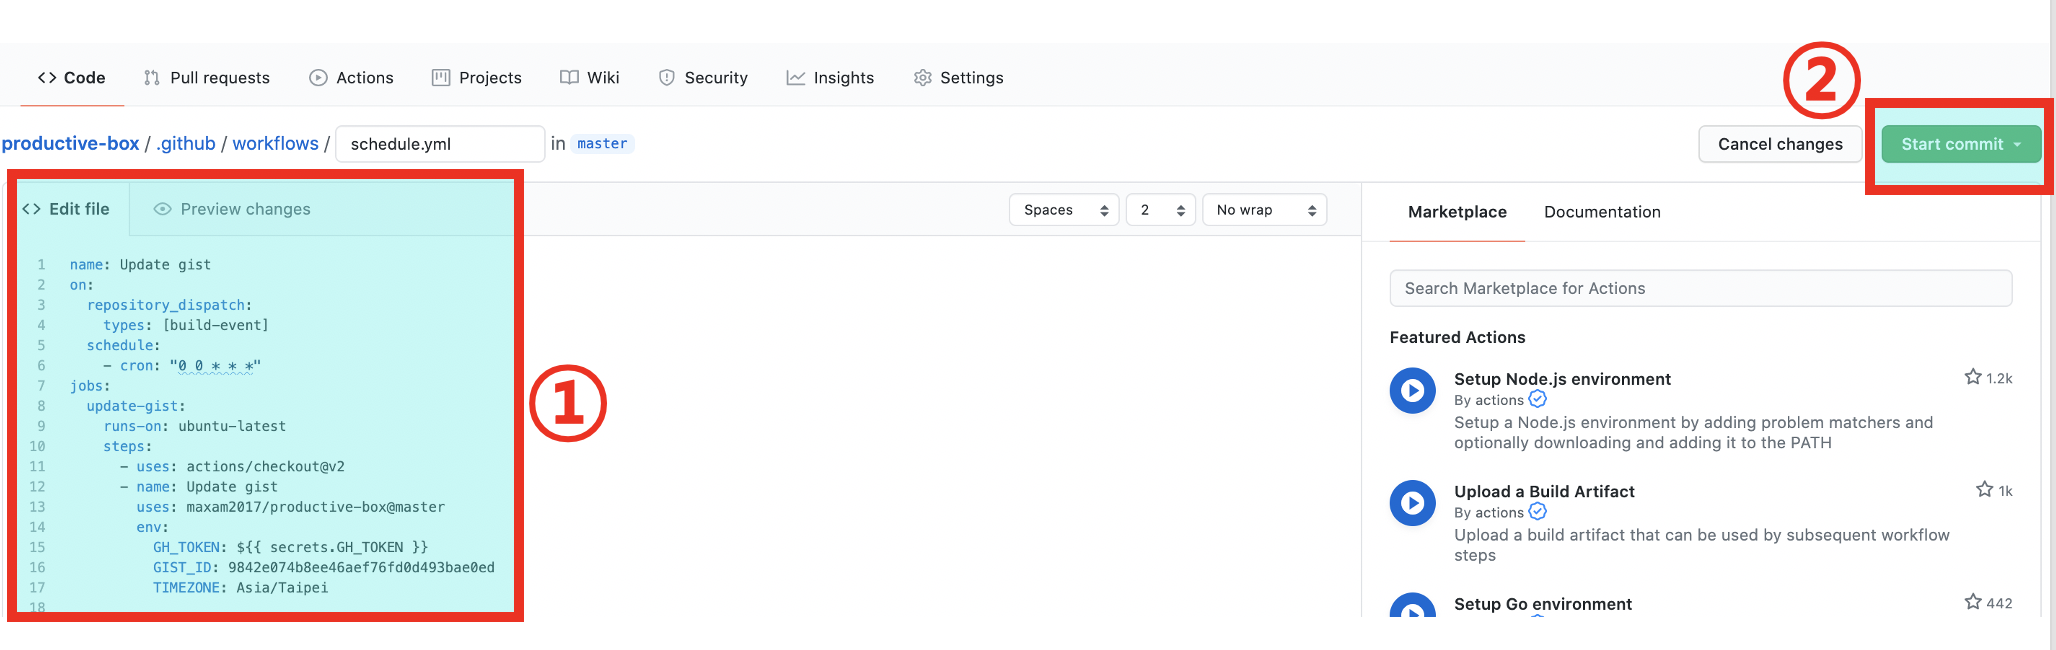The height and width of the screenshot is (650, 2056).
Task: Click the star icon showing 1.2k
Action: [x=1973, y=377]
